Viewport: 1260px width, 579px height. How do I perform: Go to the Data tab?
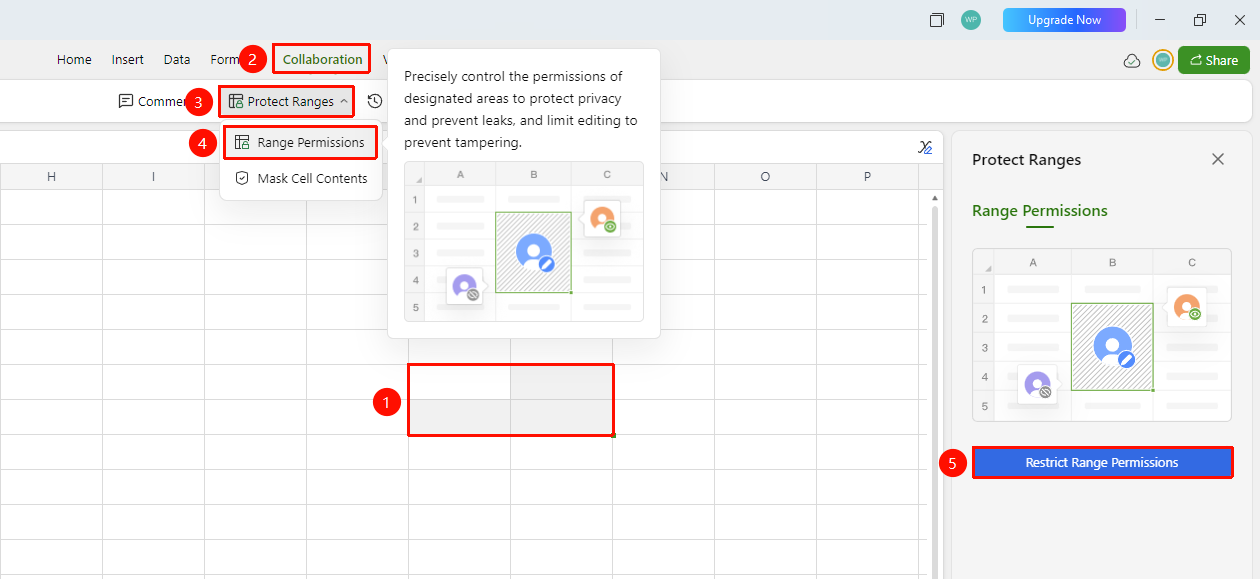coord(177,59)
